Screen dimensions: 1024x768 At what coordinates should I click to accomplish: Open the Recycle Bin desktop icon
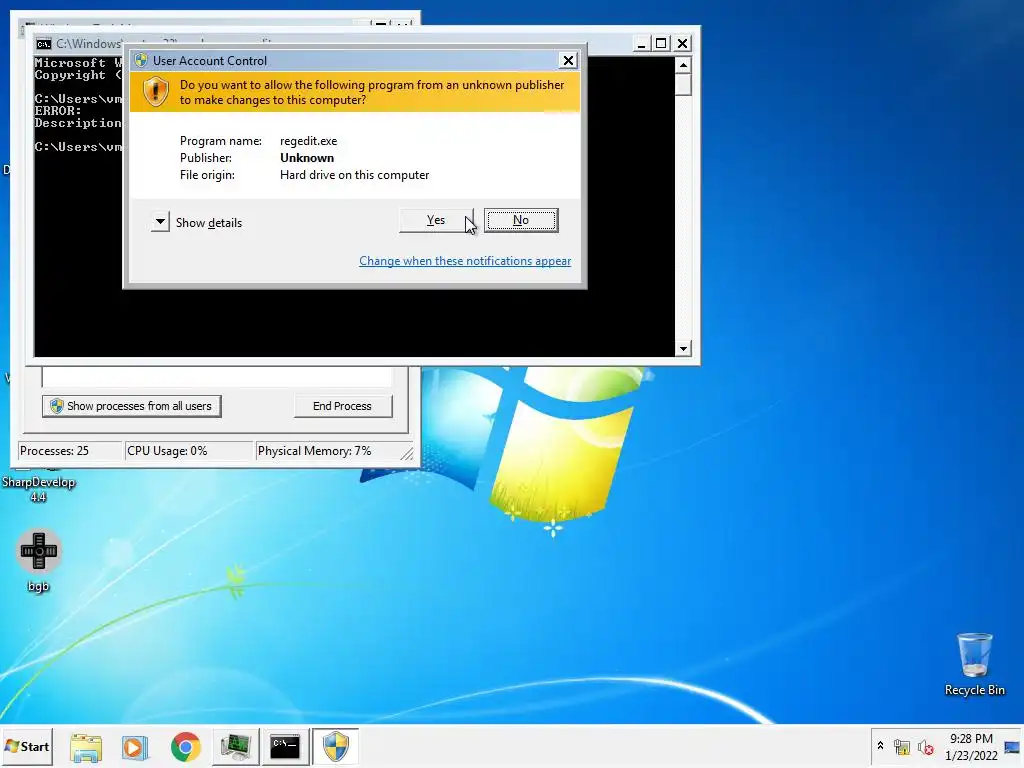(x=974, y=664)
